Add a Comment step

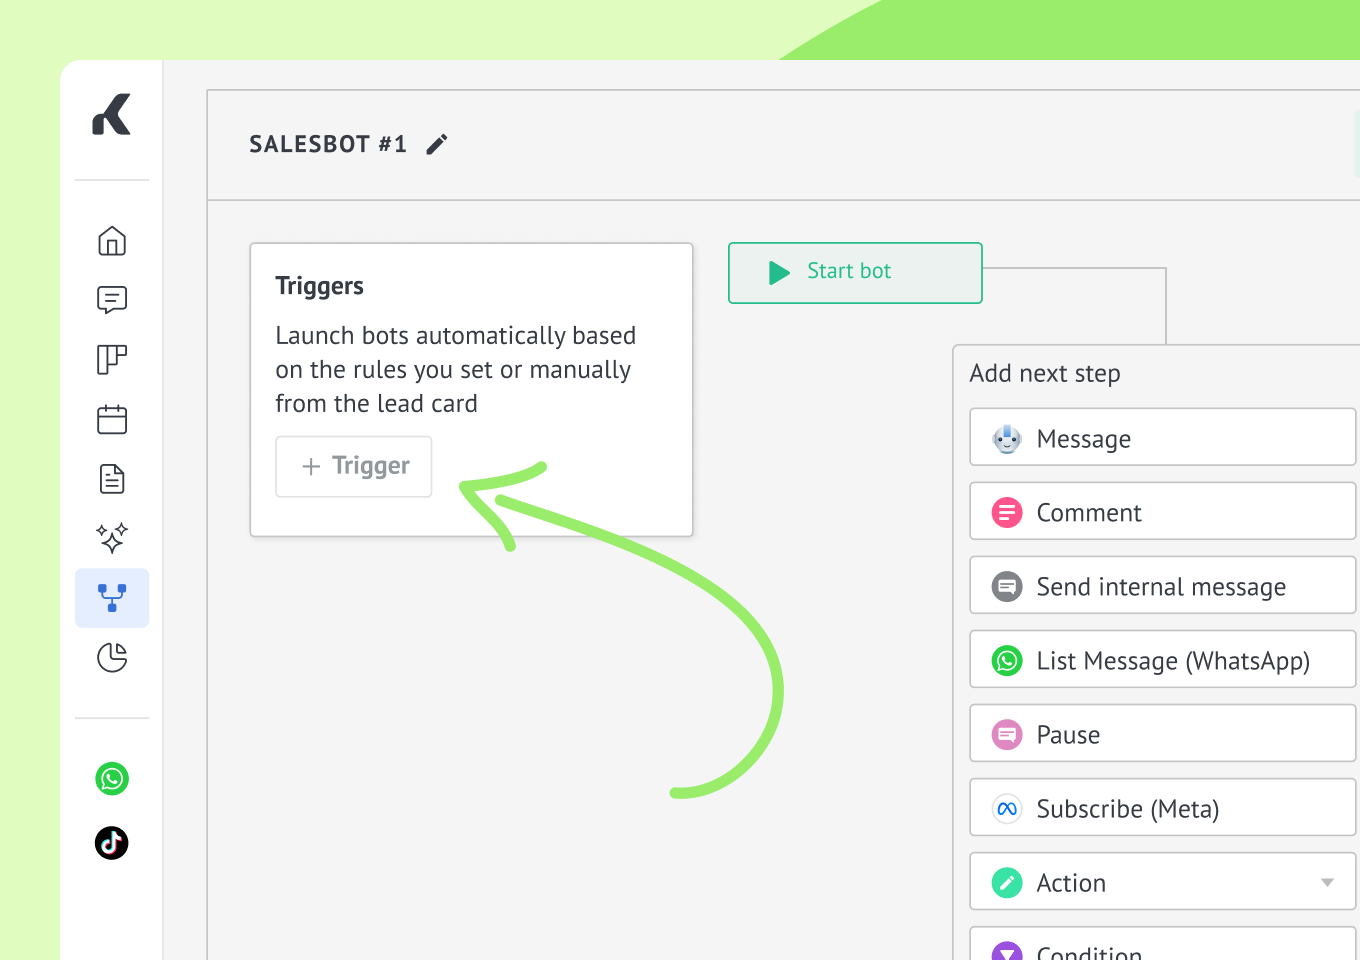pyautogui.click(x=1162, y=512)
